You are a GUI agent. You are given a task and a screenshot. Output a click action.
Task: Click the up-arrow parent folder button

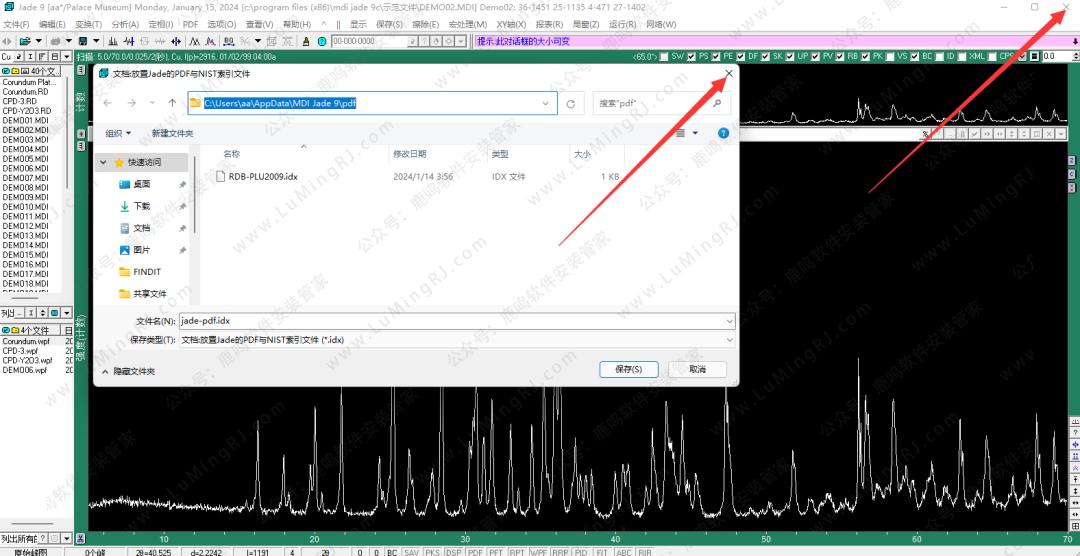[x=172, y=103]
